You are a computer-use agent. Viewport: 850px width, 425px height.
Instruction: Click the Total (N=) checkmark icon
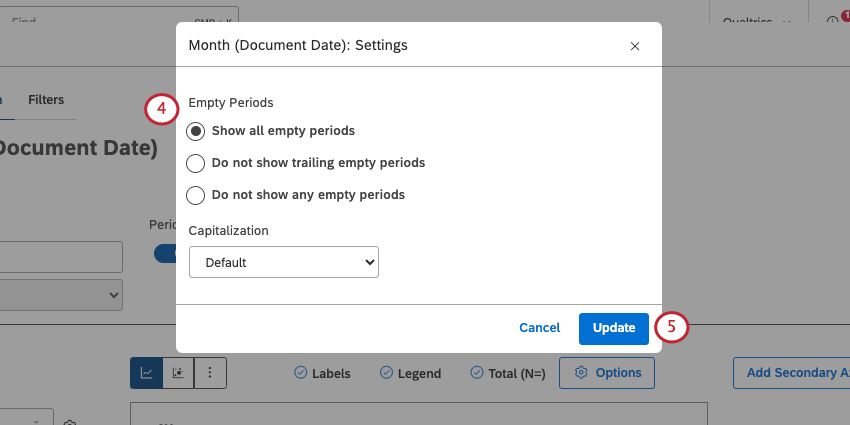[476, 373]
